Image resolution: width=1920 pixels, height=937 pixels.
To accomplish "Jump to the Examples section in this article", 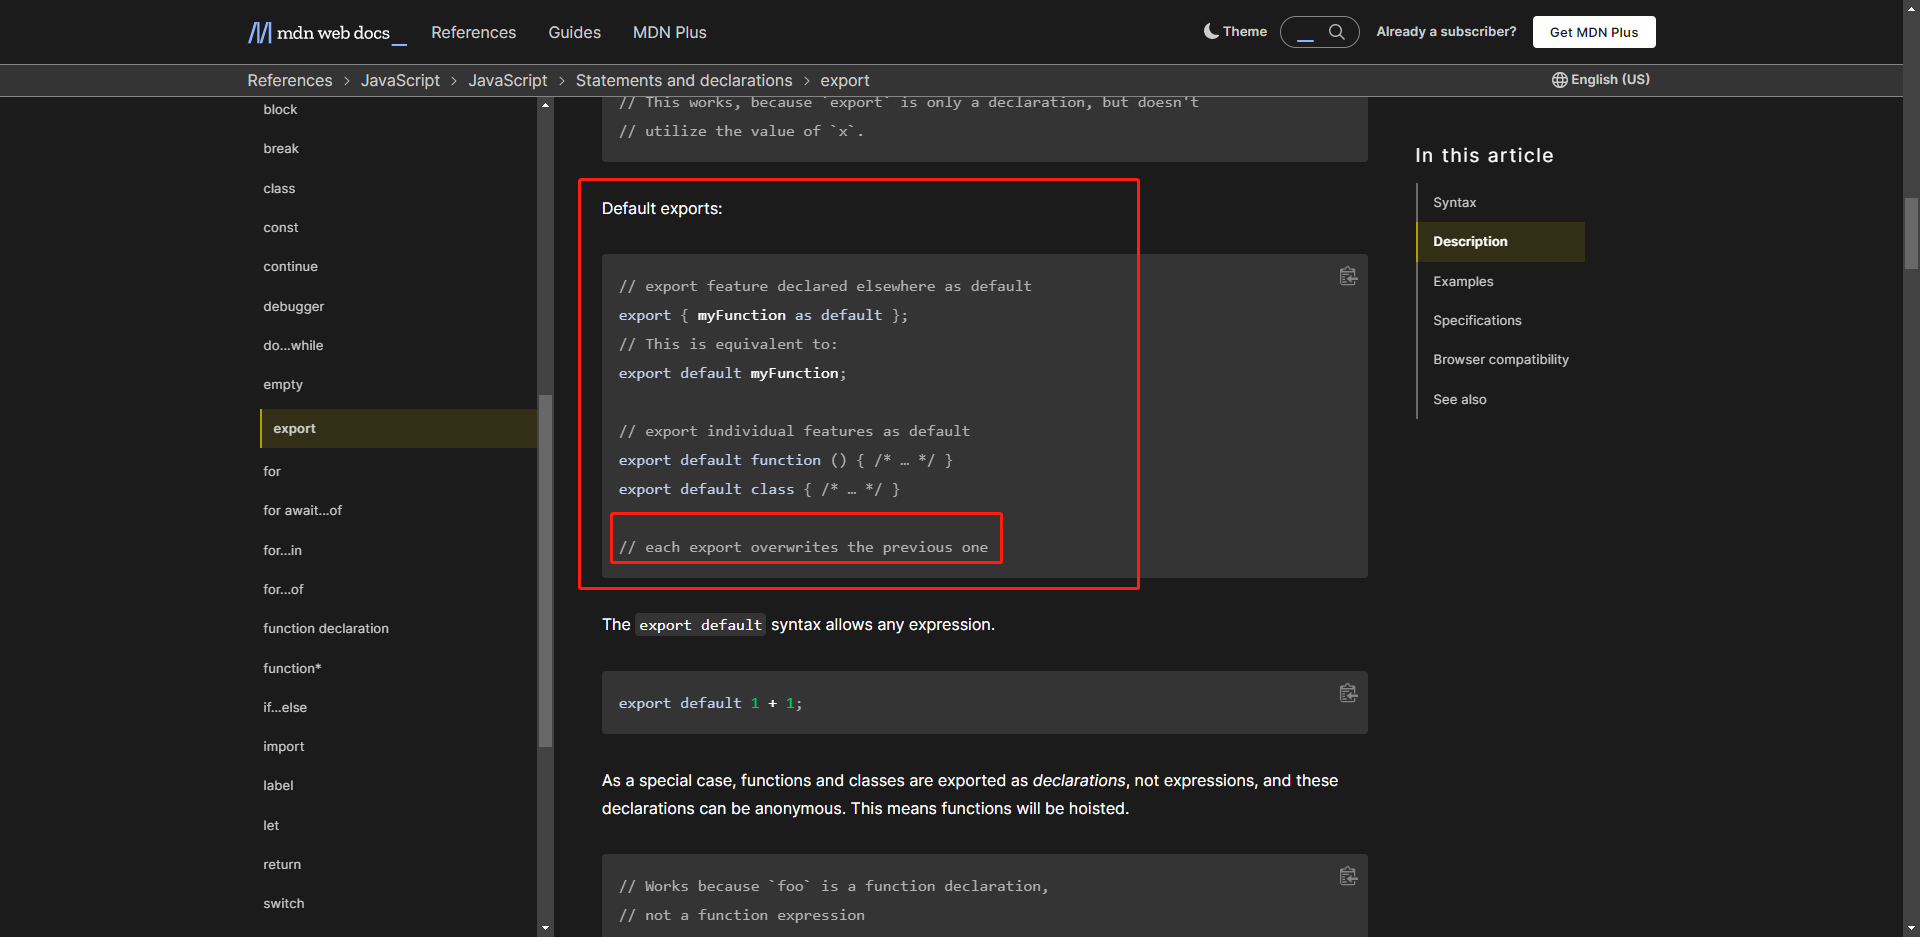I will click(x=1463, y=281).
